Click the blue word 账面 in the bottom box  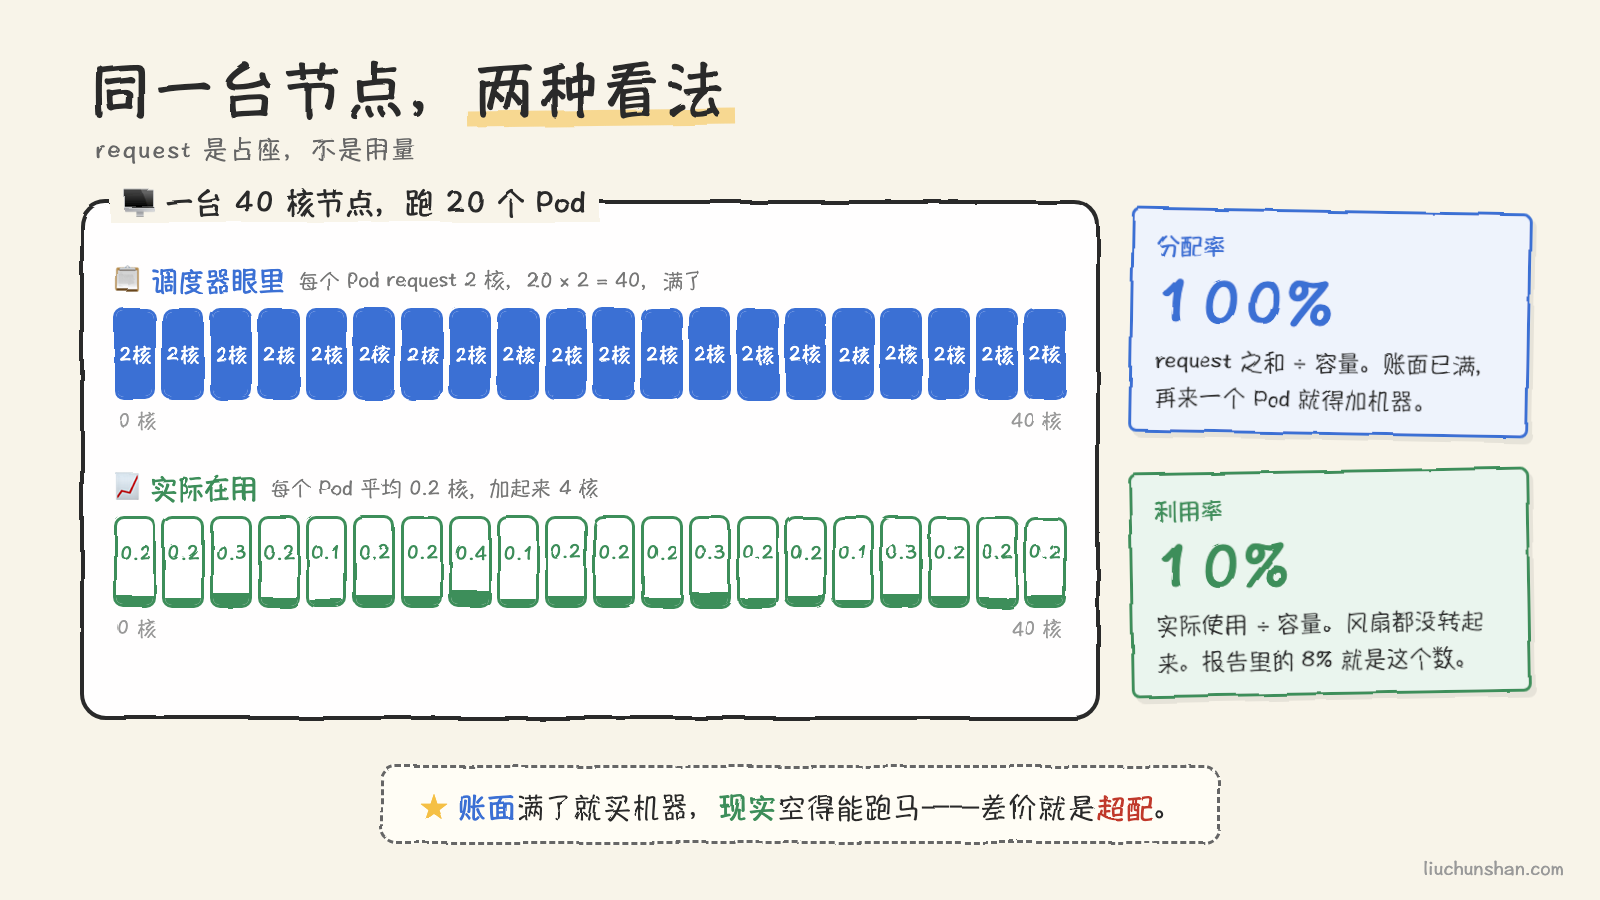tap(486, 808)
